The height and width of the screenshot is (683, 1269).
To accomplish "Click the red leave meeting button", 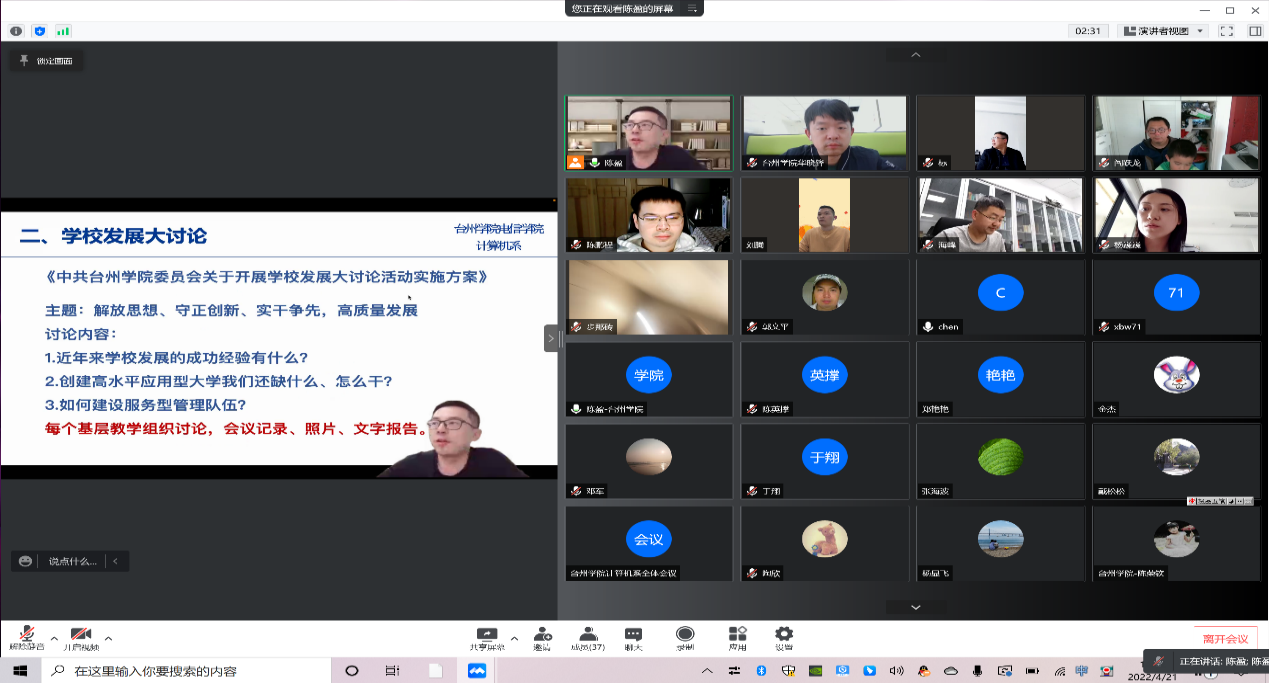I will [x=1225, y=639].
